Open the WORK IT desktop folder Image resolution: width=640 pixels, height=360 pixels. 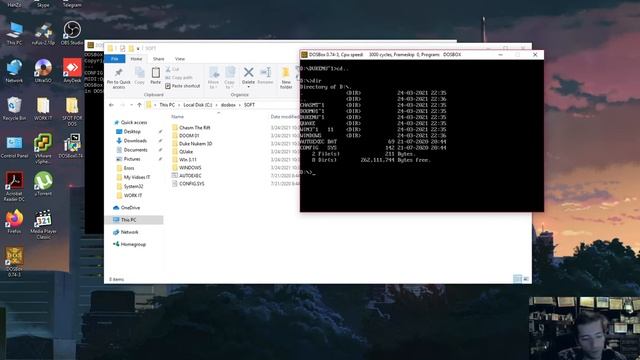pos(43,109)
